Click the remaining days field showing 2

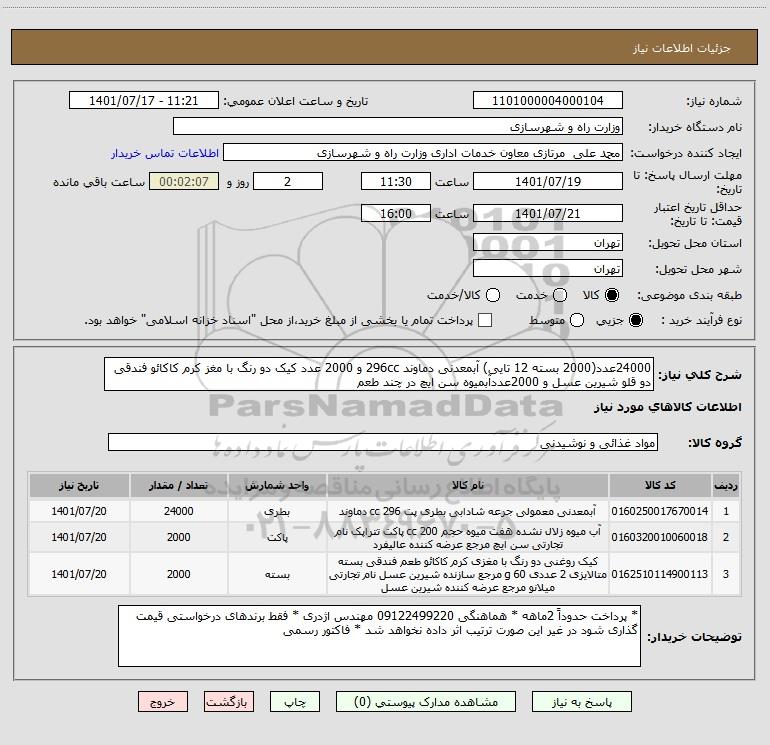point(288,181)
